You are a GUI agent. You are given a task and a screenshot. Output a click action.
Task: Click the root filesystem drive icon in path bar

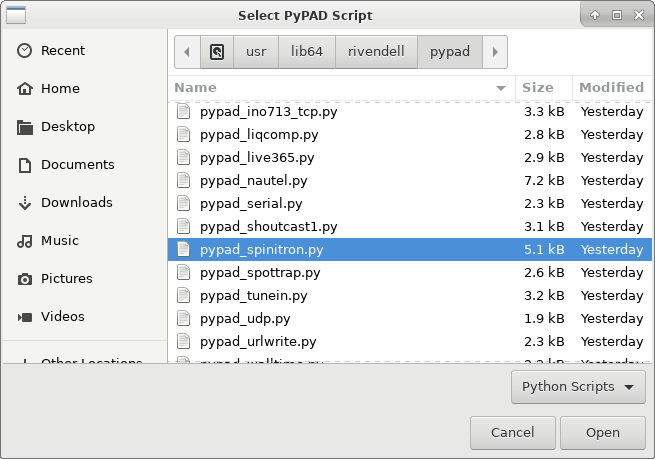217,52
